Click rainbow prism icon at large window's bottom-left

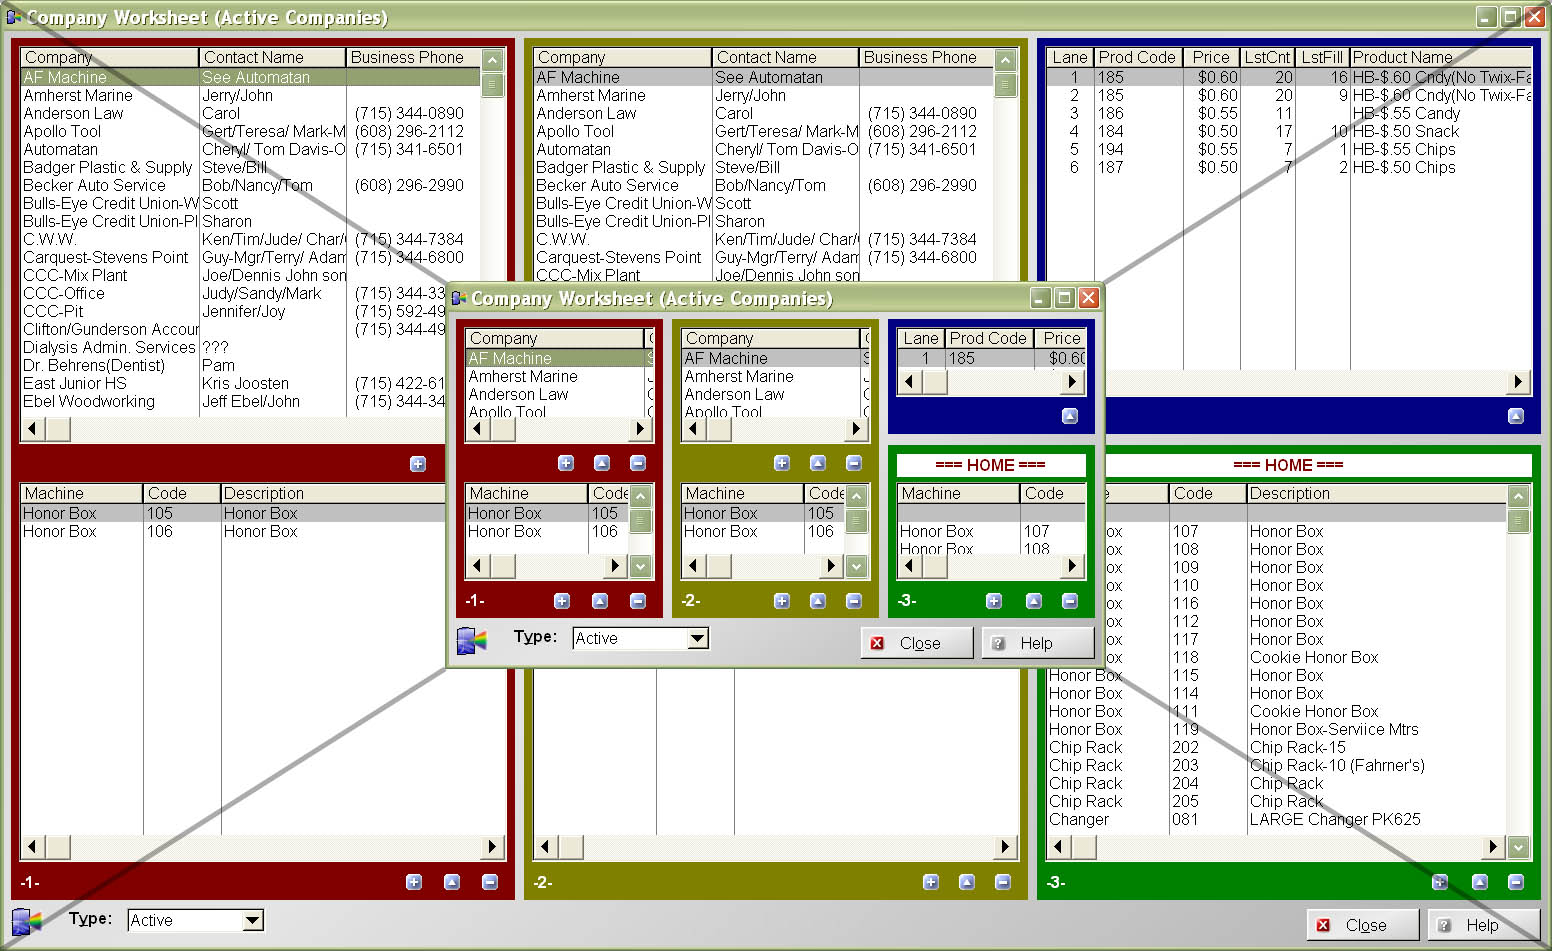pos(26,921)
